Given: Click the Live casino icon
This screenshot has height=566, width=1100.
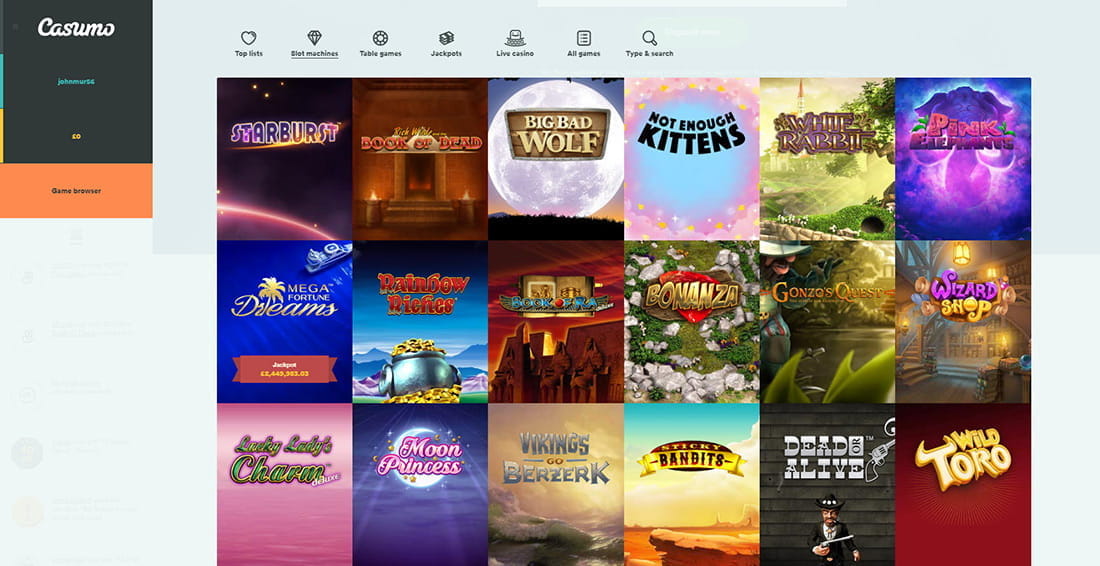Looking at the screenshot, I should 515,38.
